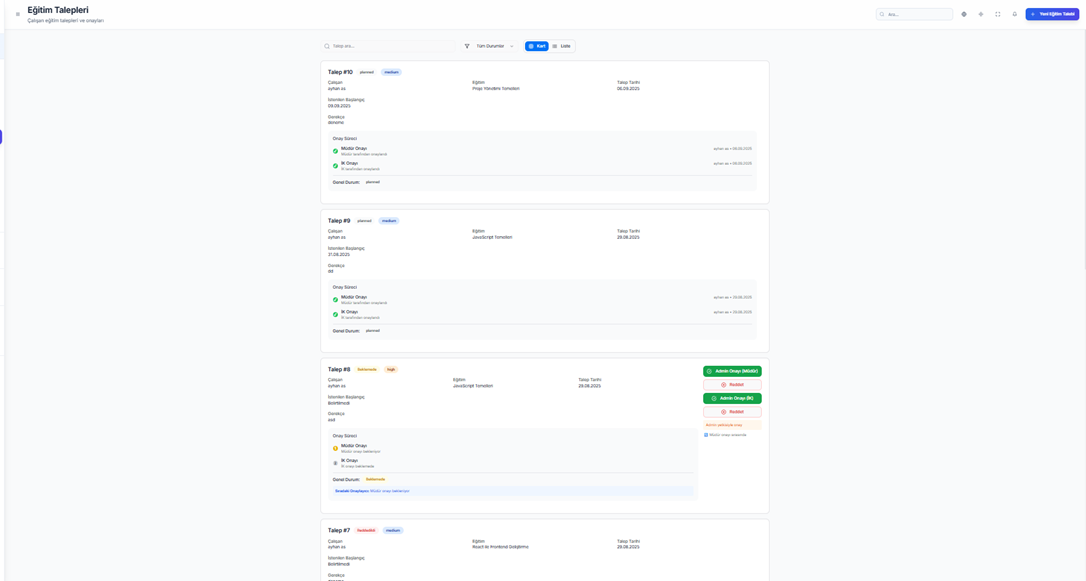Open the notifications bell
Viewport: 1086px width, 581px height.
(1014, 14)
